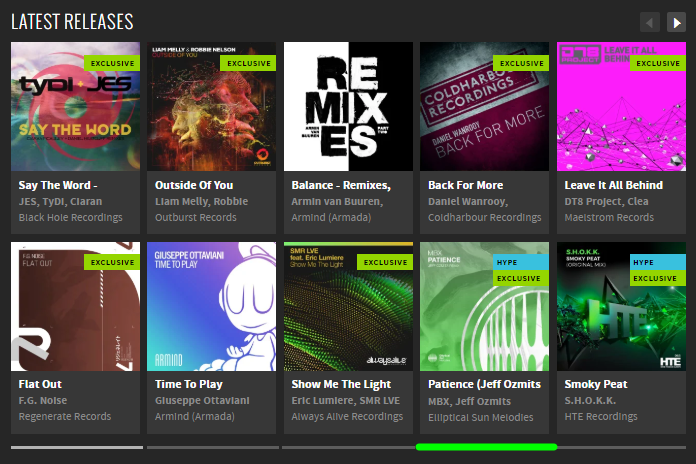Open Show Me The Light artwork
Viewport: 696px width, 464px height.
tap(348, 306)
